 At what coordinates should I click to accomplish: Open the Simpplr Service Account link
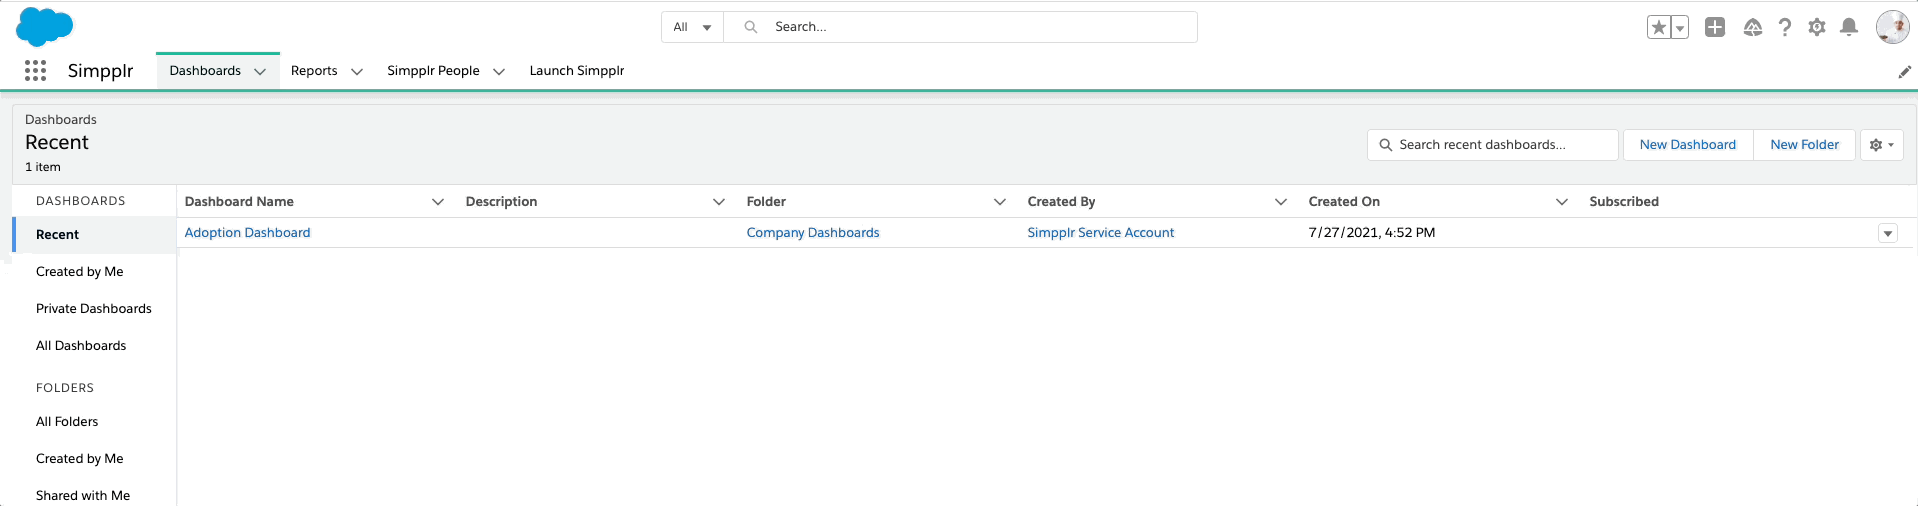[1101, 233]
